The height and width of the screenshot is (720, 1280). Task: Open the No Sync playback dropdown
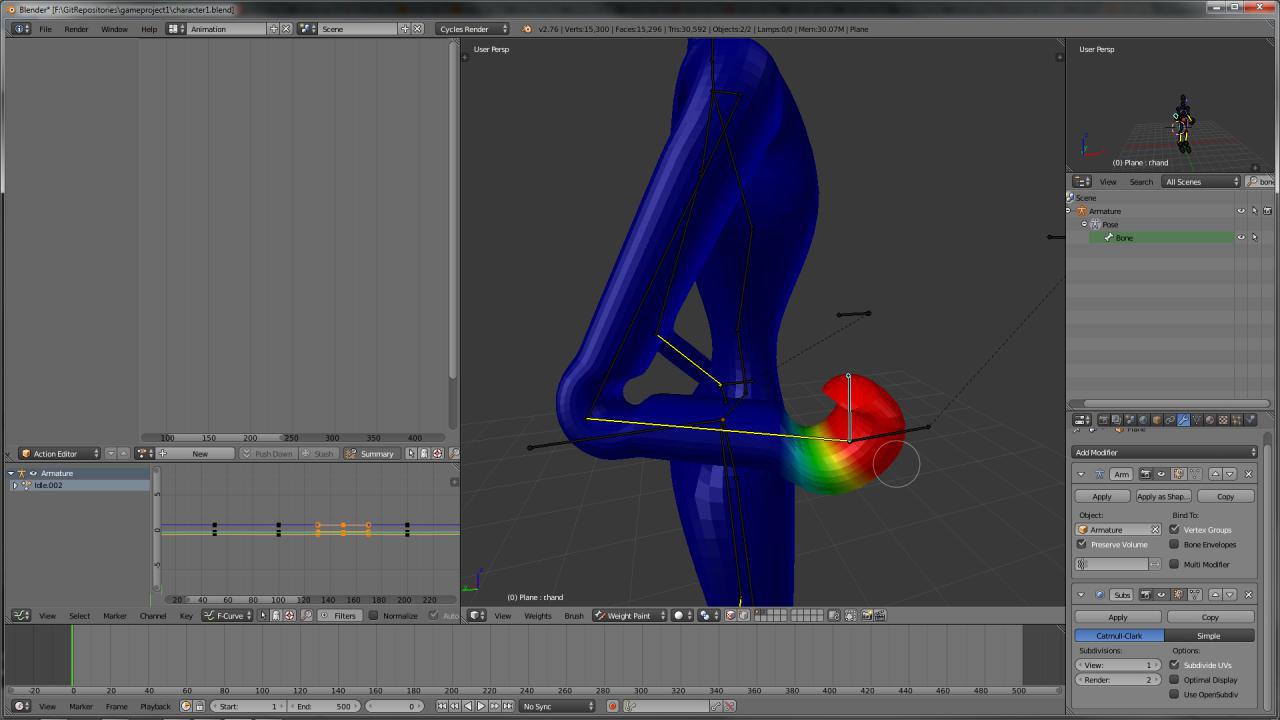[558, 707]
